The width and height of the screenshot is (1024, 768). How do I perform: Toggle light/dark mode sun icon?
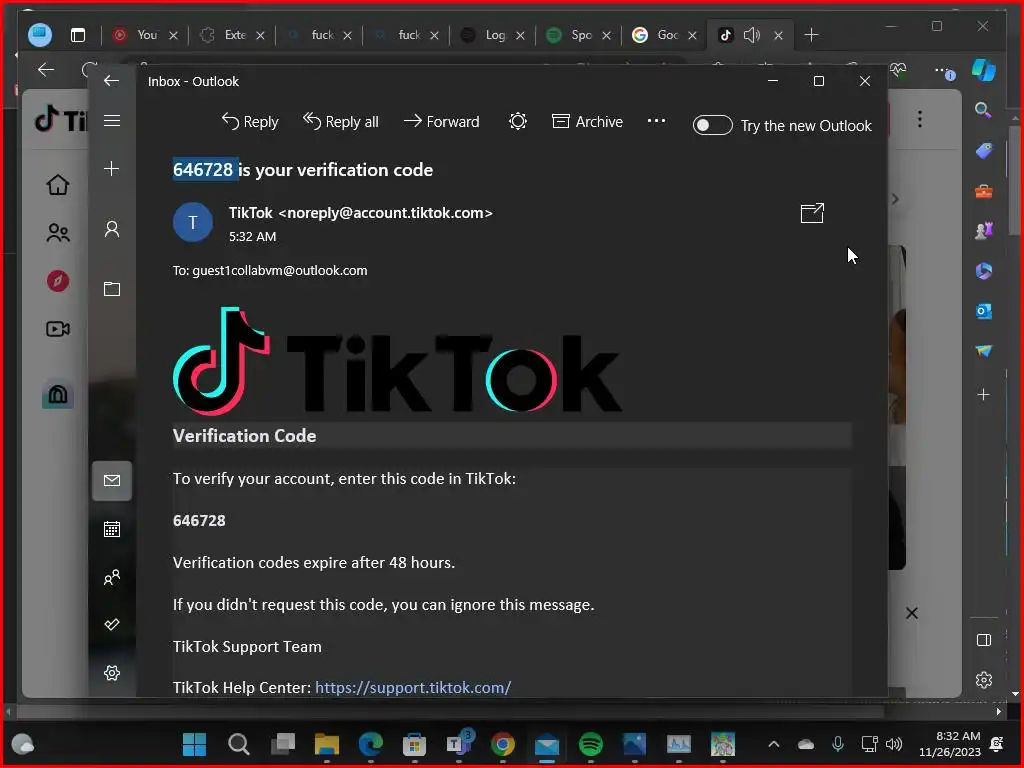click(x=518, y=121)
